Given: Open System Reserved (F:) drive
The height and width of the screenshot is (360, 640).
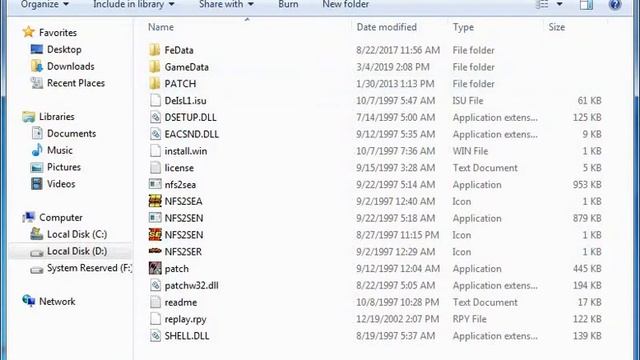Looking at the screenshot, I should coord(90,268).
